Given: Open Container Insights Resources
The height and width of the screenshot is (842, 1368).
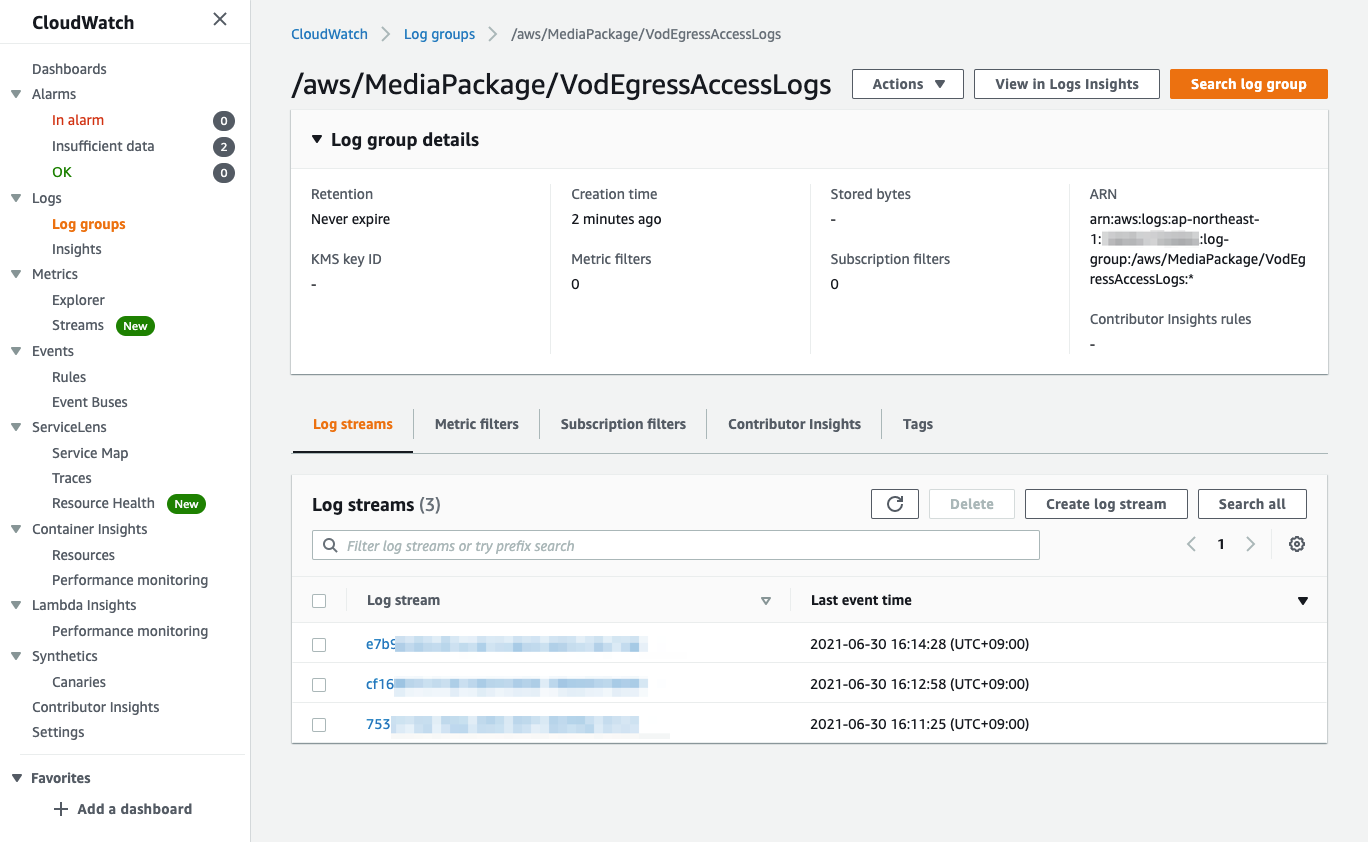Looking at the screenshot, I should (83, 555).
